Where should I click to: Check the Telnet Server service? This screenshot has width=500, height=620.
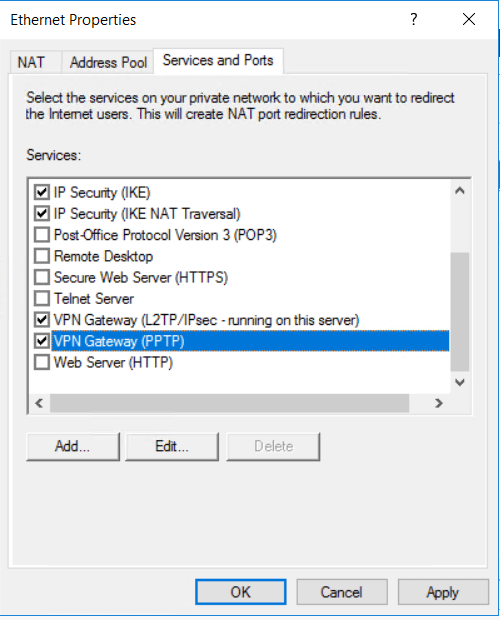(42, 299)
